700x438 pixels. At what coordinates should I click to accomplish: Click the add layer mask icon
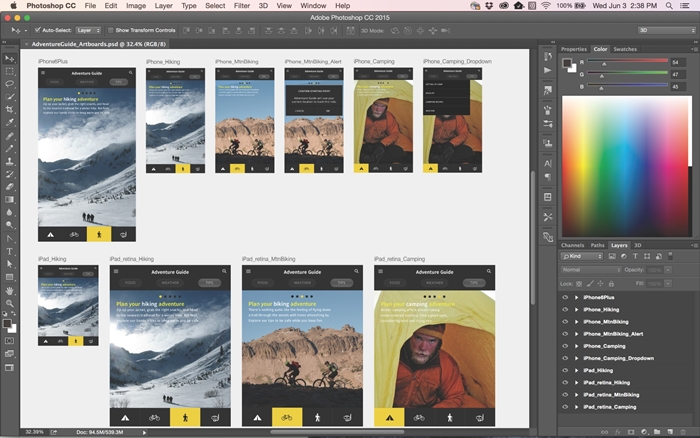(631, 432)
